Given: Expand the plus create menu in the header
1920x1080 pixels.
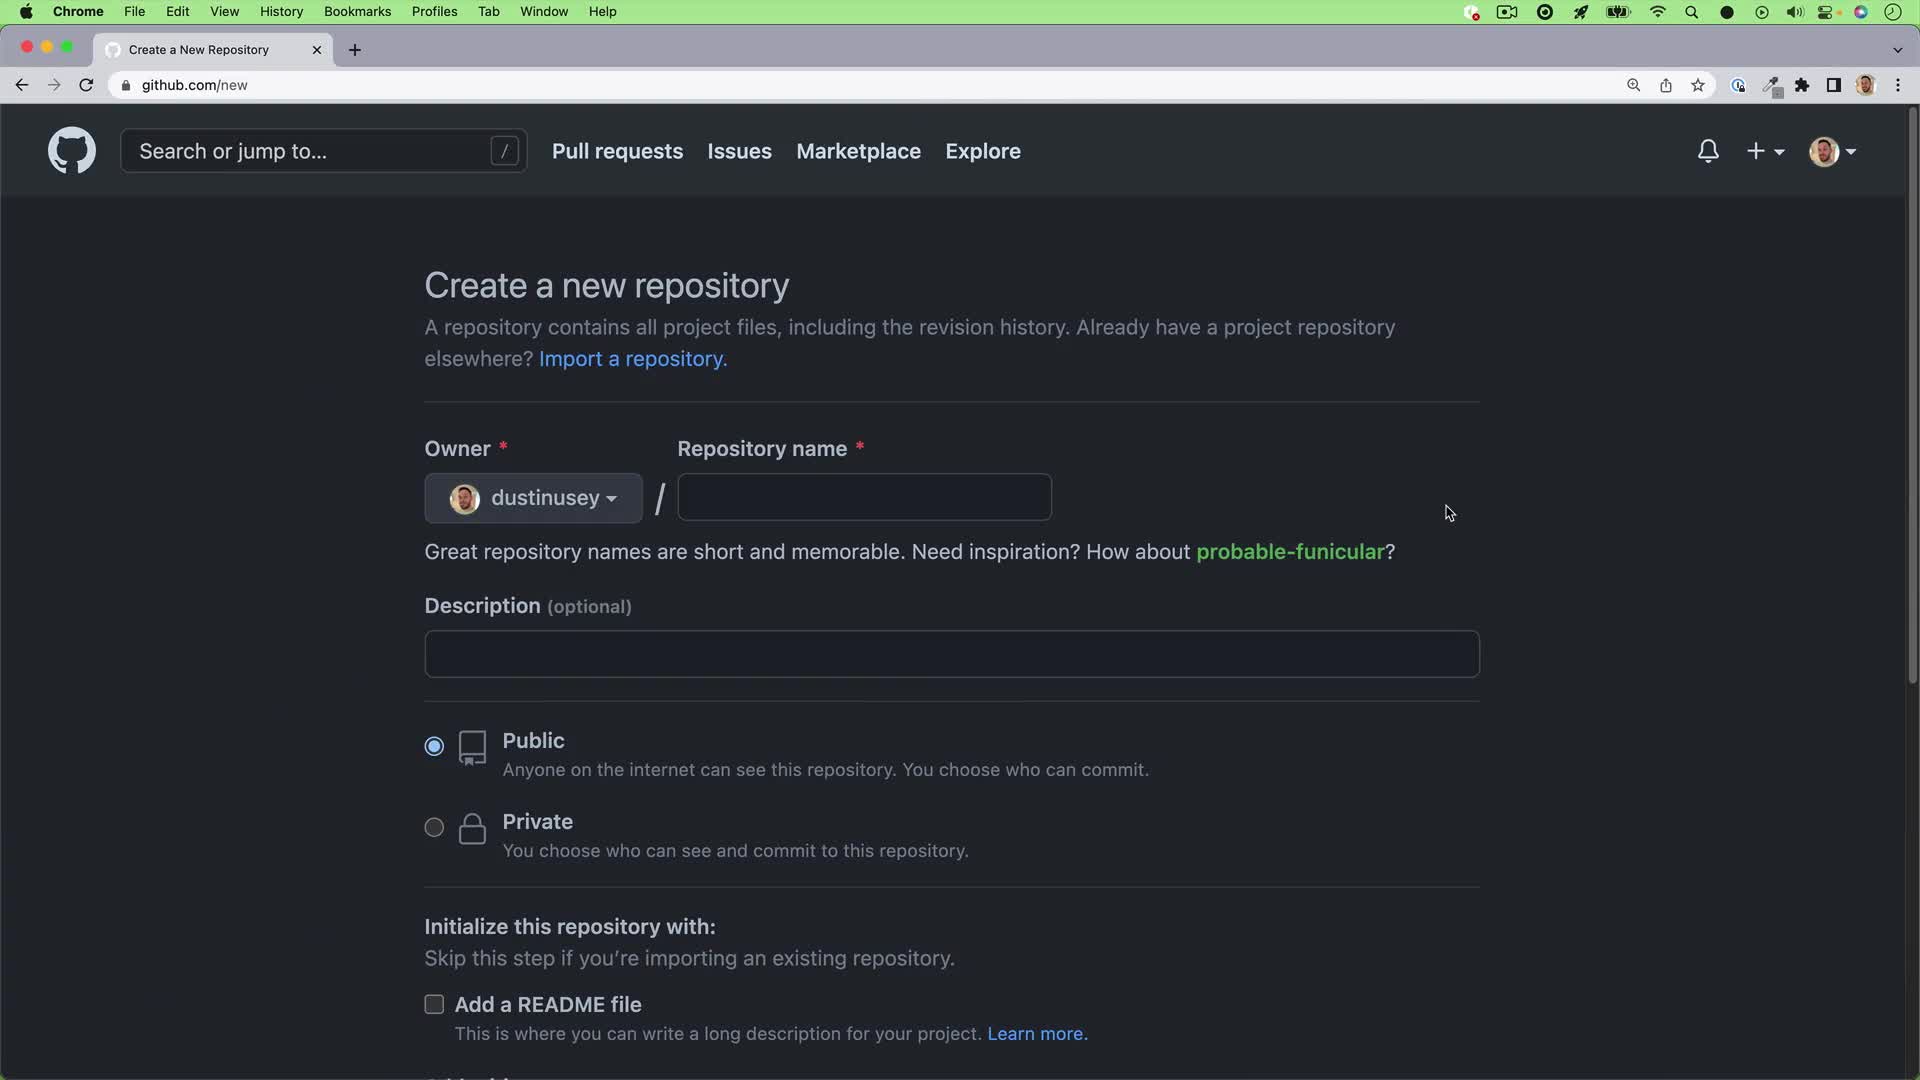Looking at the screenshot, I should coord(1765,151).
